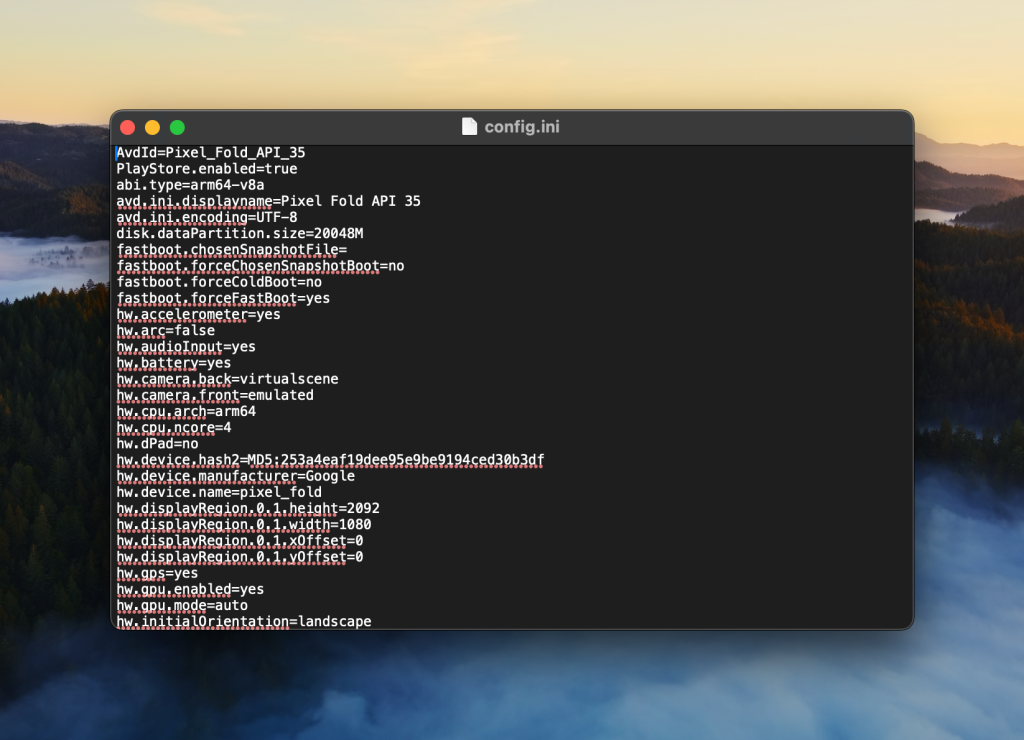Screen dimensions: 1024x740
Task: Click the hw.initialOrientation=landscape line
Action: point(244,621)
